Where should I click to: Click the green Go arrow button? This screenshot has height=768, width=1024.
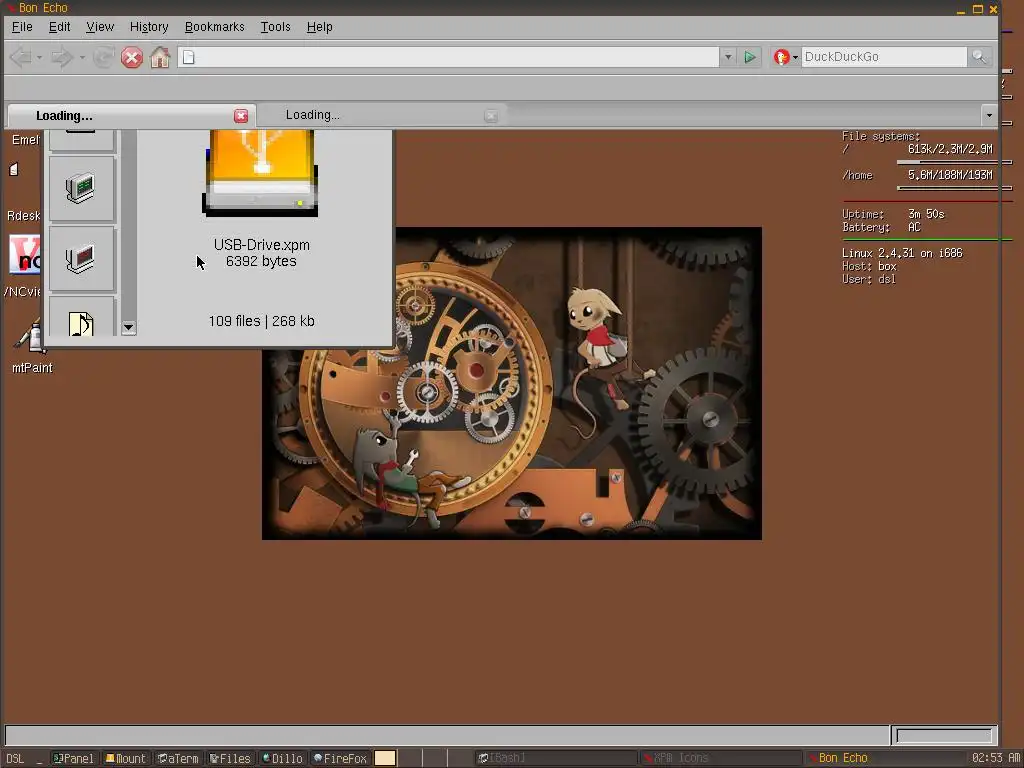point(750,57)
